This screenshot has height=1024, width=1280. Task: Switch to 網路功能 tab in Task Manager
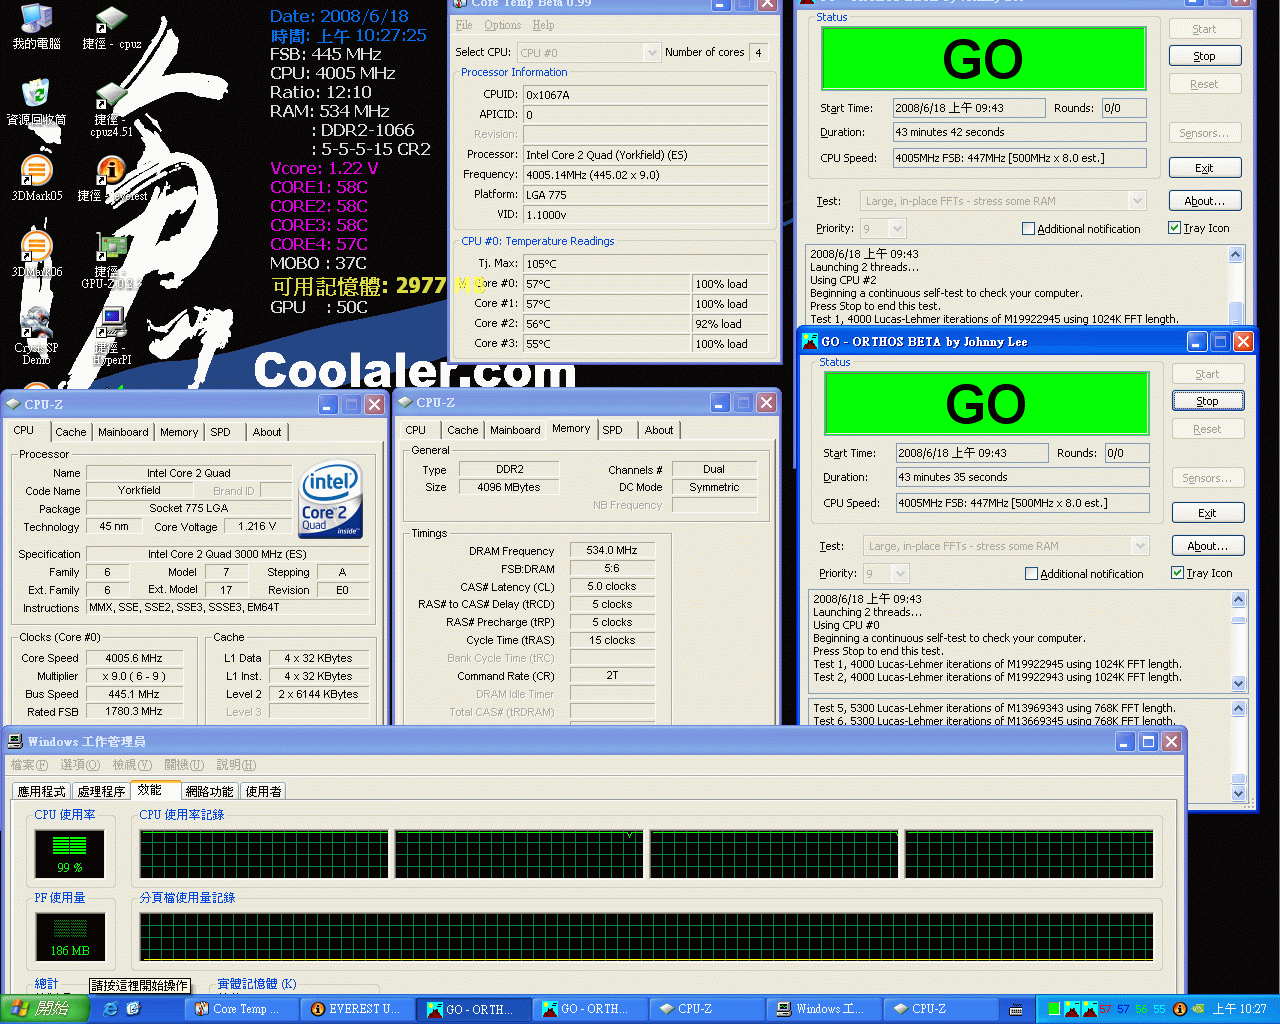click(x=209, y=791)
